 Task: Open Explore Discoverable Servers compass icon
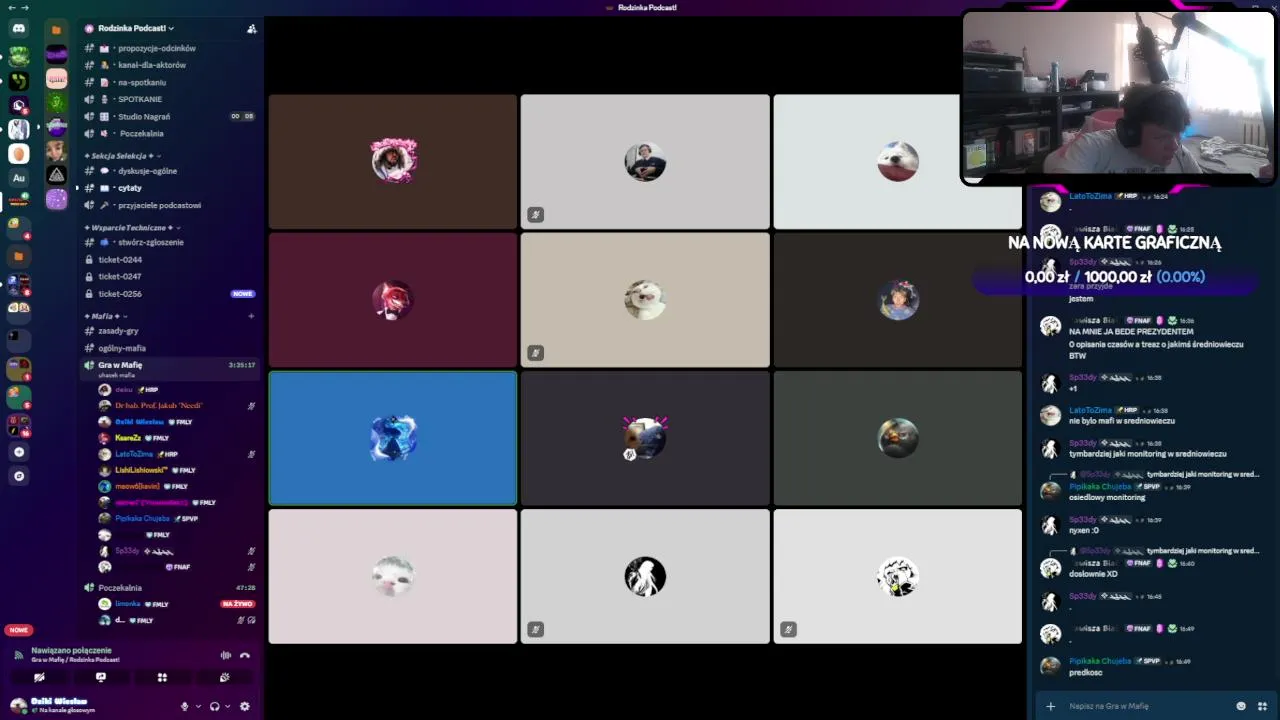pos(18,476)
